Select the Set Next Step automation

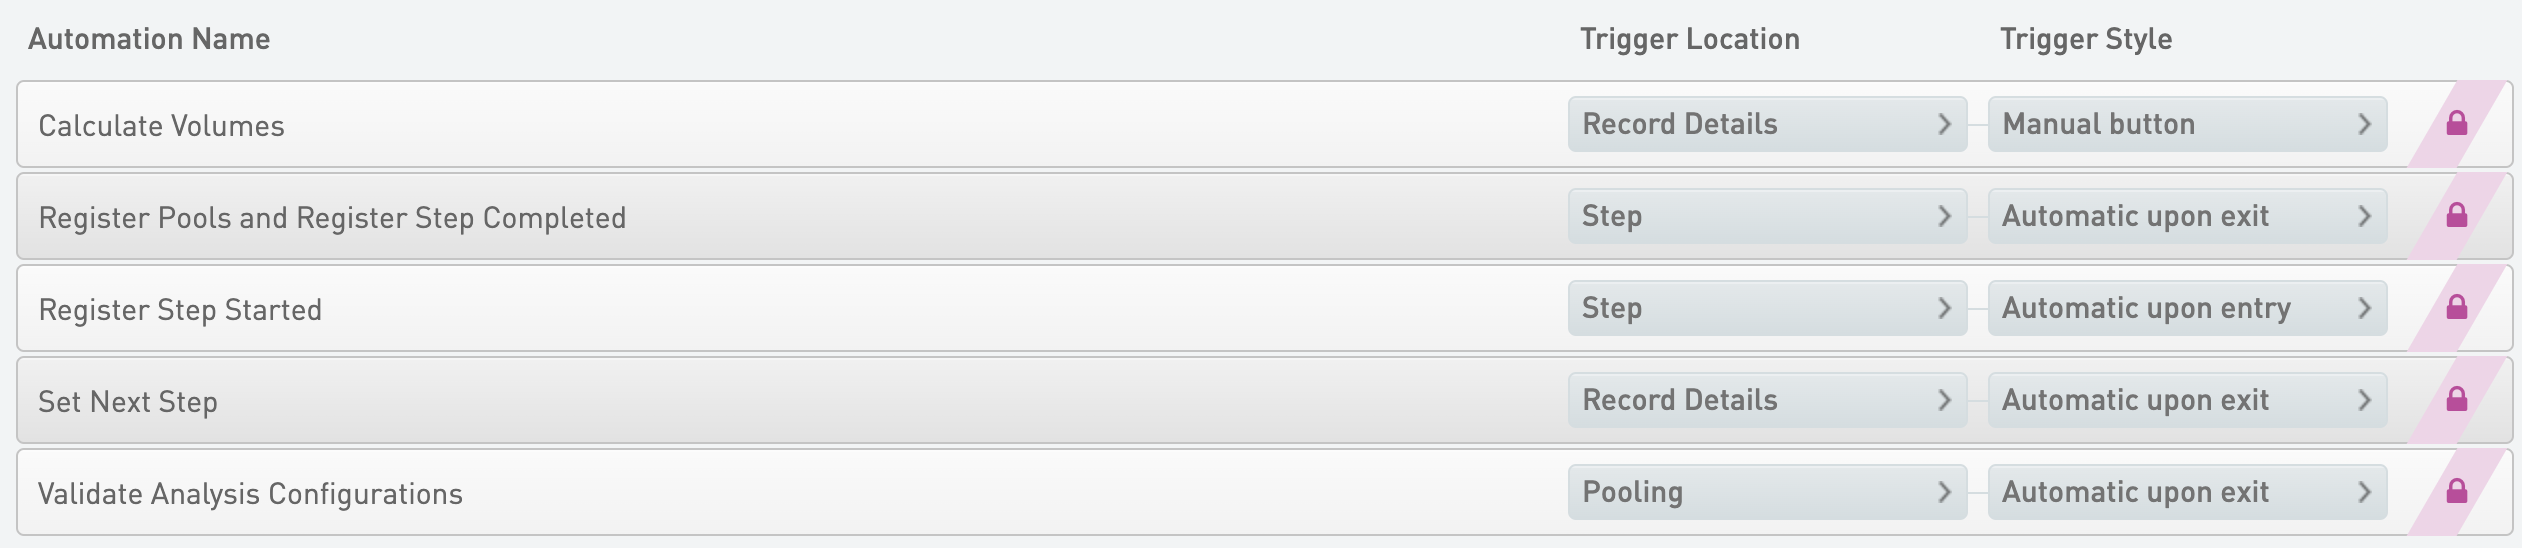1264,400
